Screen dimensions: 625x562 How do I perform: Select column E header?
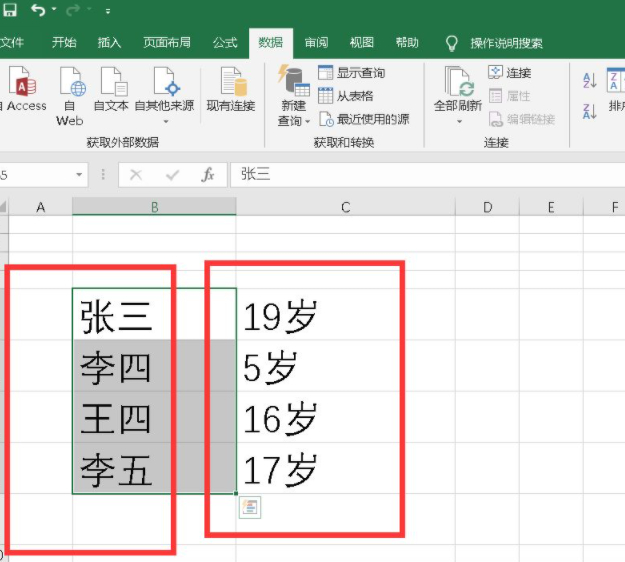point(551,207)
